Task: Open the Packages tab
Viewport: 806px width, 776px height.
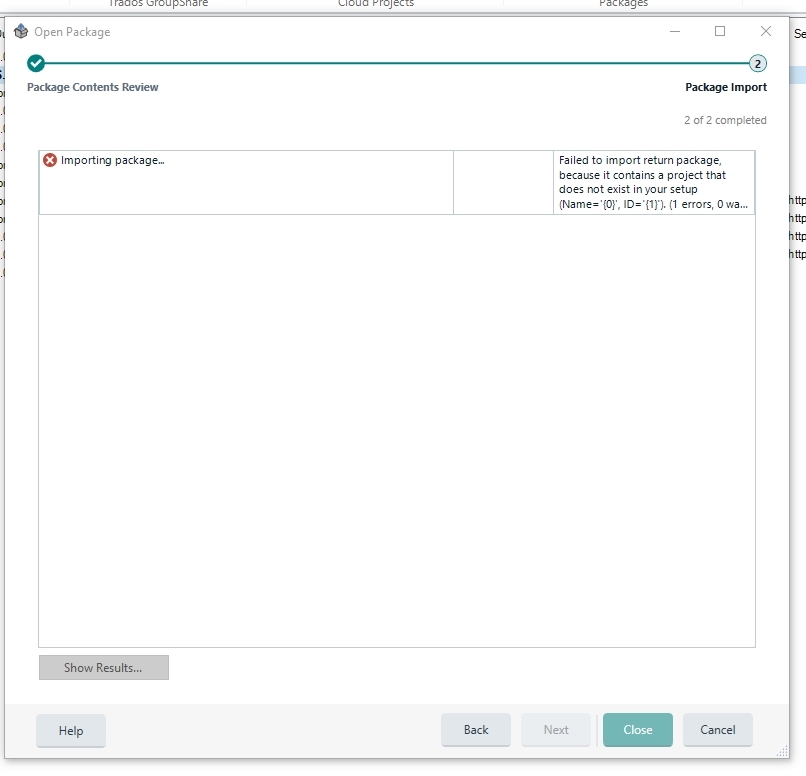Action: point(623,4)
